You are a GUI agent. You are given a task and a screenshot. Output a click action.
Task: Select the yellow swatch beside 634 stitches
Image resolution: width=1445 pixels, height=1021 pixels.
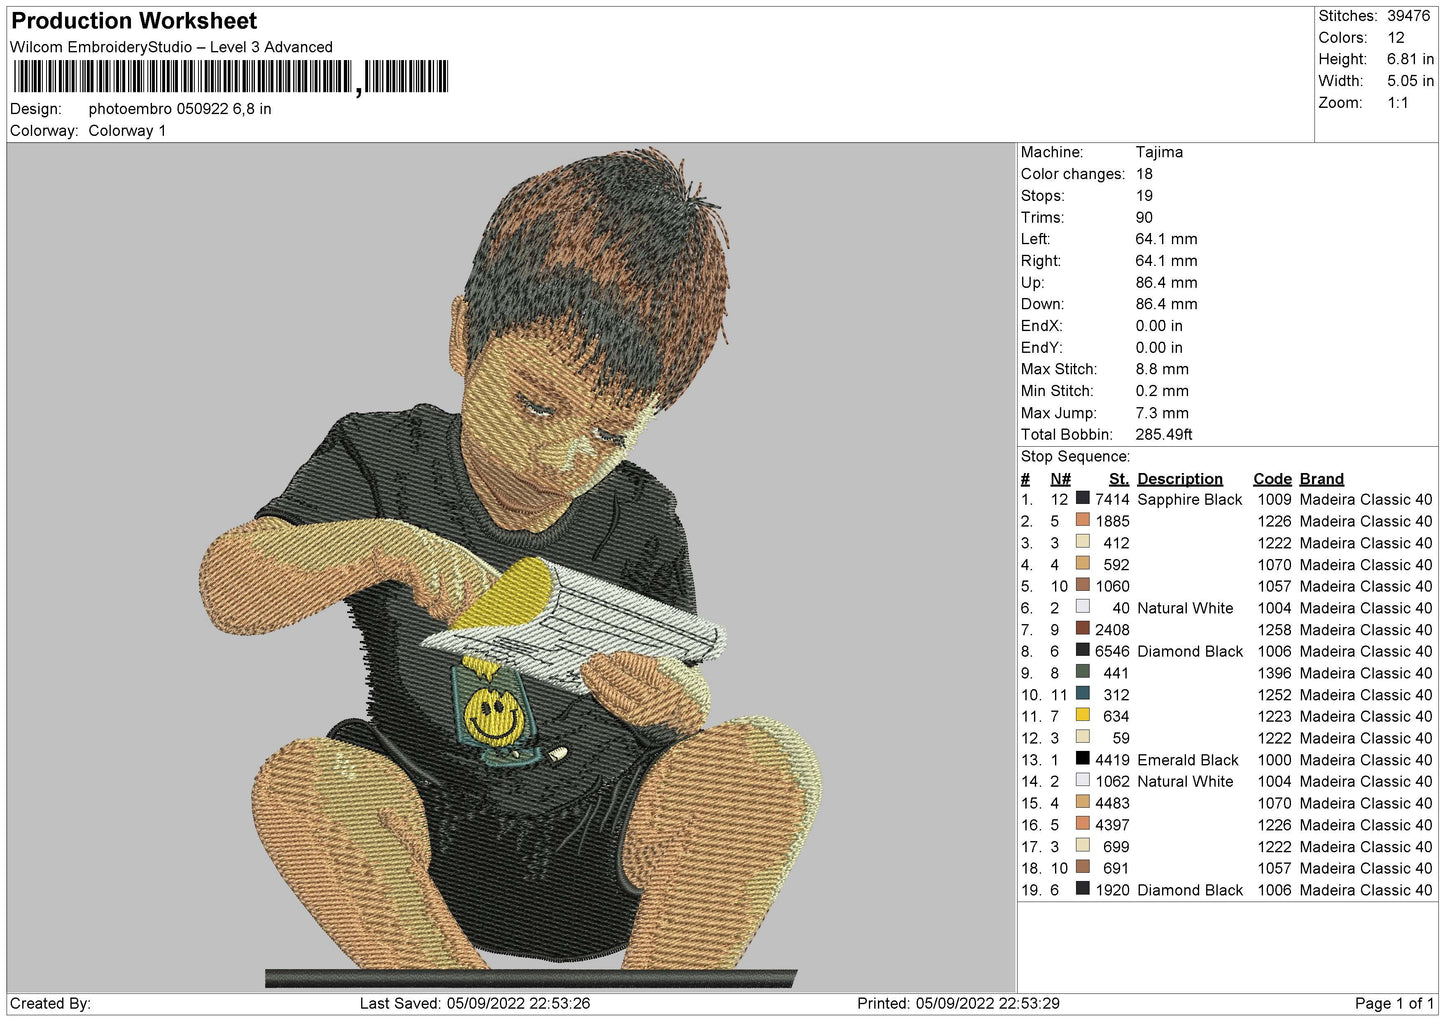coord(1082,715)
